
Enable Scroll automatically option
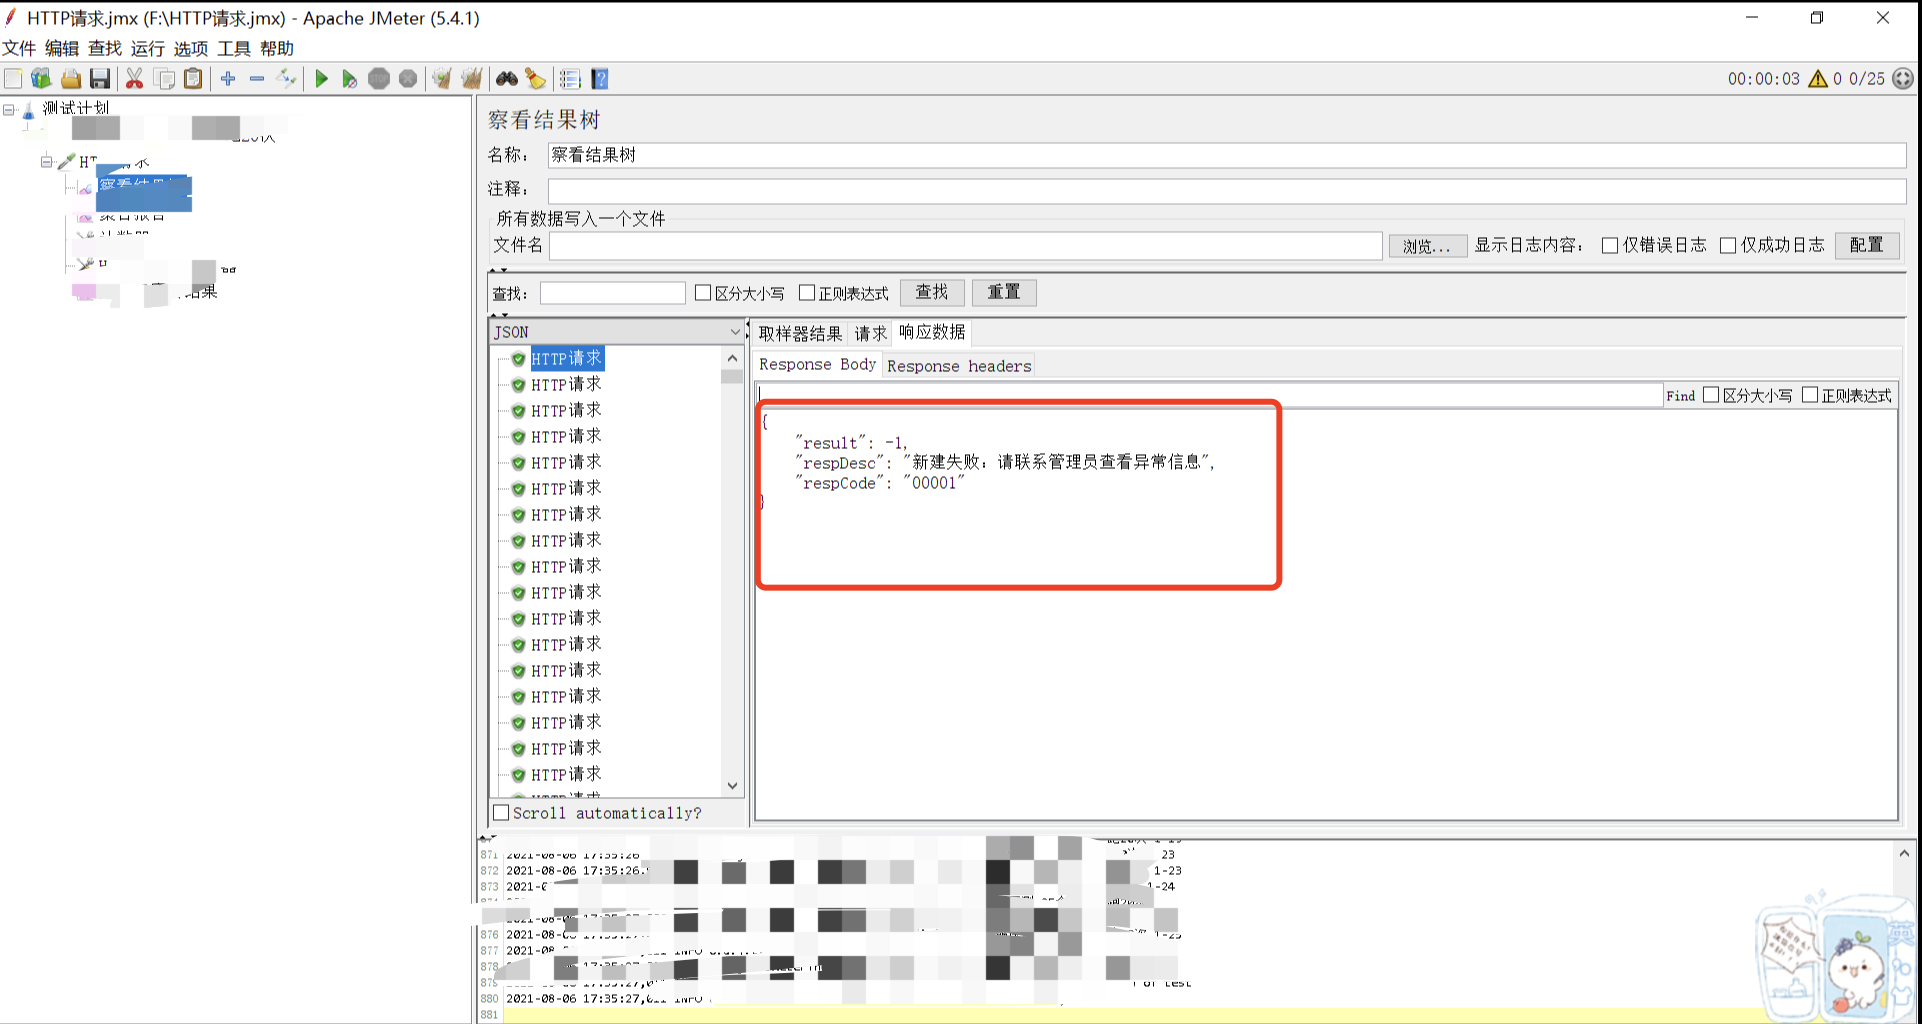point(501,812)
